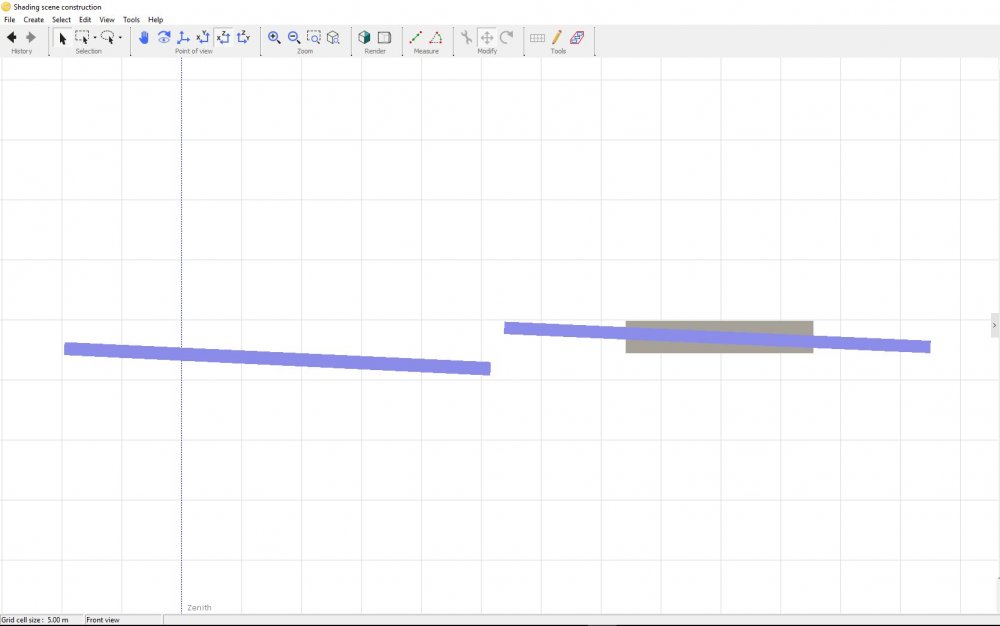Viewport: 1000px width, 626px height.
Task: Toggle realistic solid render mode
Action: click(x=364, y=38)
